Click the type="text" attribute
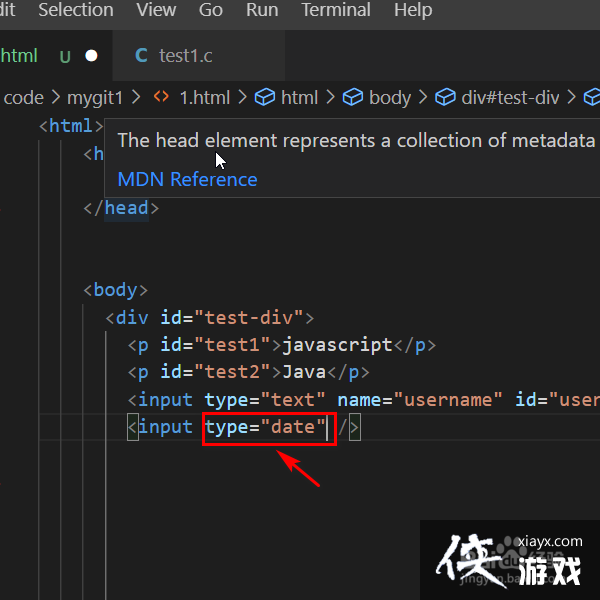This screenshot has height=600, width=600. coord(265,400)
